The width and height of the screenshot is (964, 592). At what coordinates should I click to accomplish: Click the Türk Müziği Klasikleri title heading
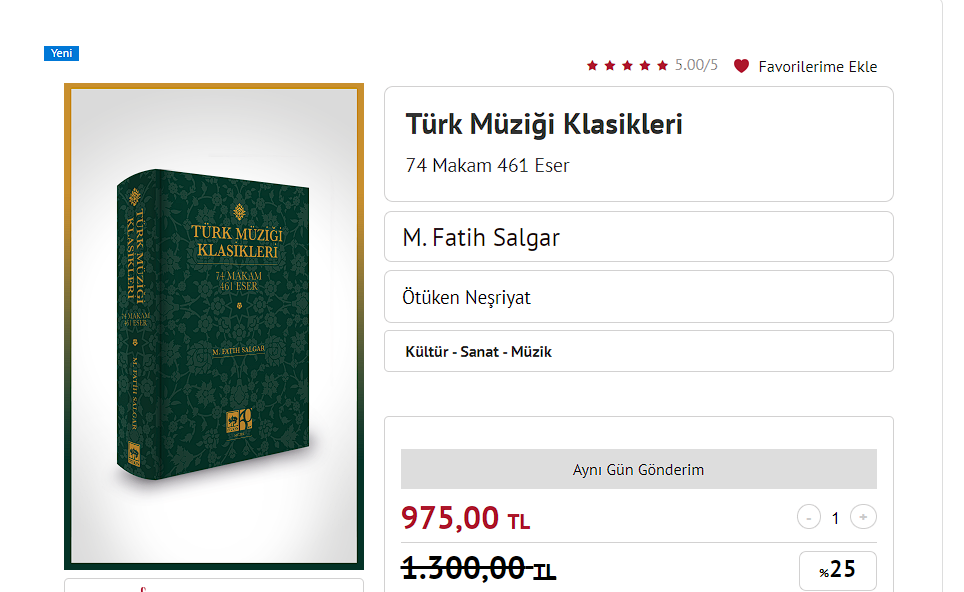[544, 124]
